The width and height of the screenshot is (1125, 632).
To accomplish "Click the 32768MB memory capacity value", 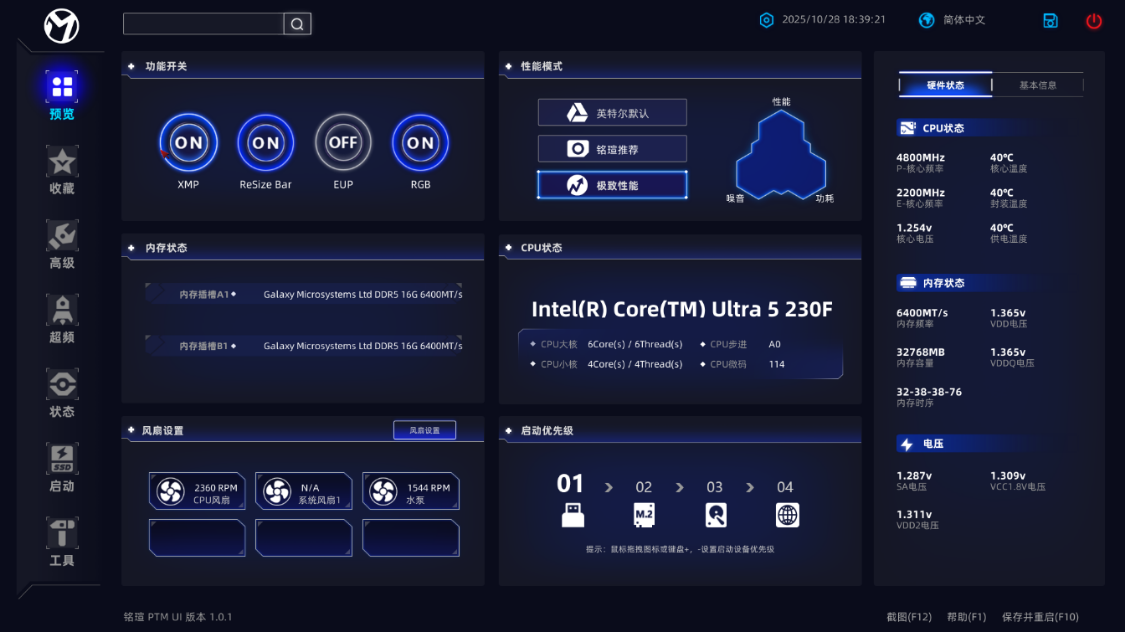I will 921,352.
